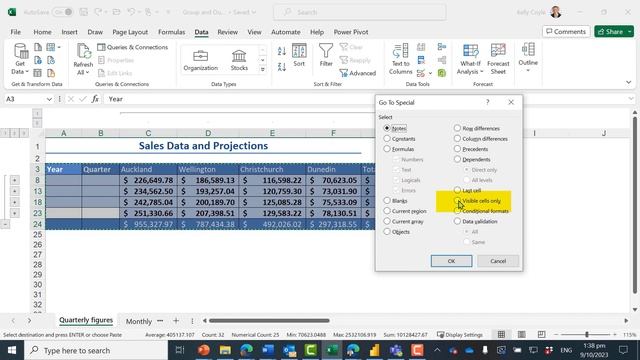Open the Share dropdown arrow
Viewport: 640px width, 360px height.
630,31
